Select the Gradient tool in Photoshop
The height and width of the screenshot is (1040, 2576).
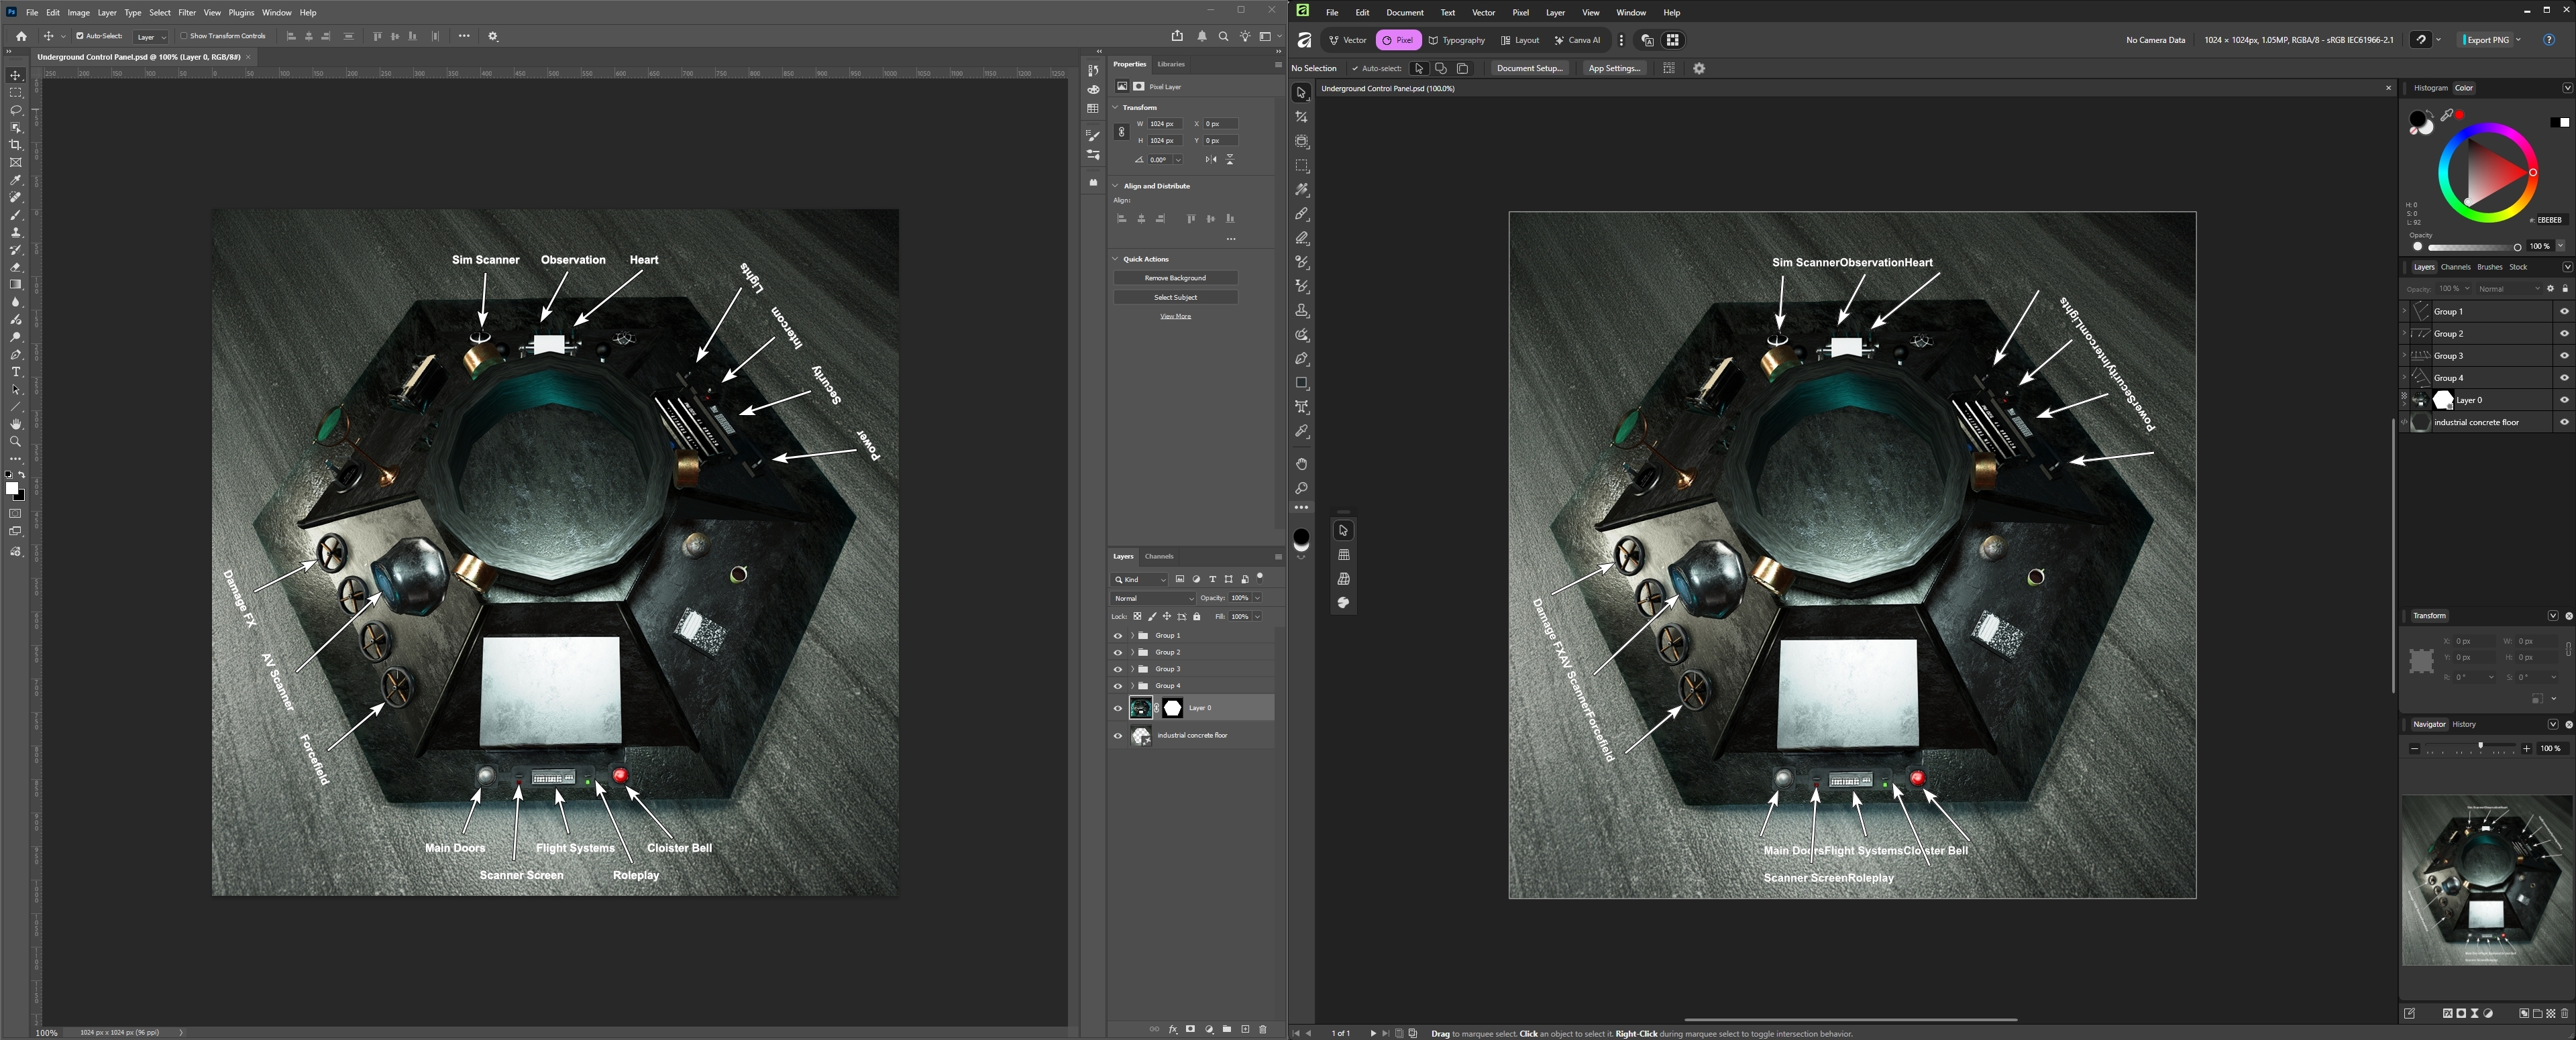click(x=16, y=285)
